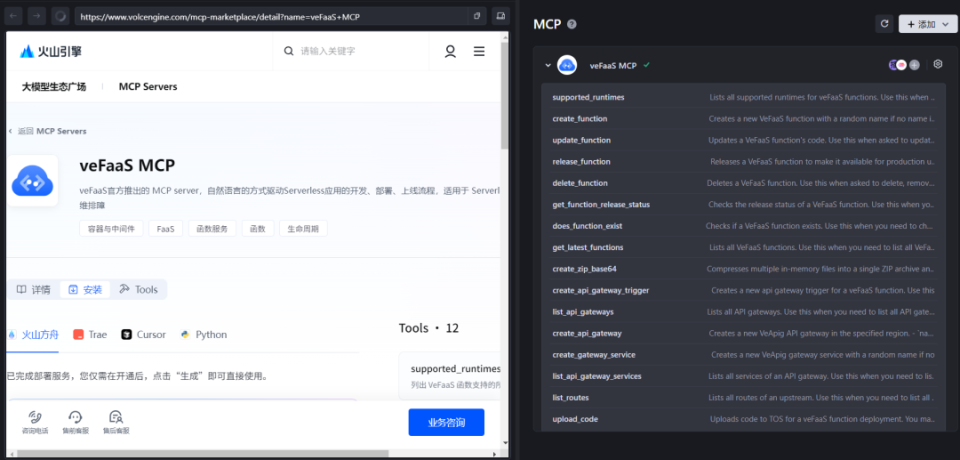
Task: Refresh the MCP server list
Action: pyautogui.click(x=884, y=24)
